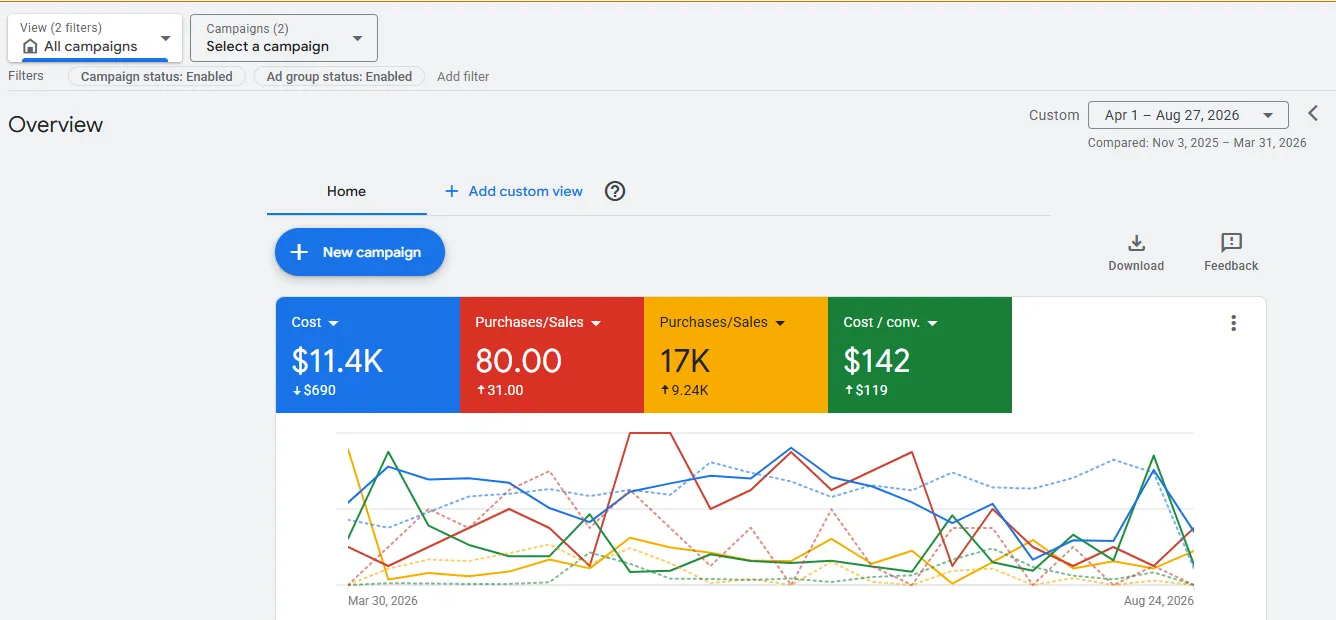Download the overview report
Viewport: 1336px width, 620px height.
pos(1136,252)
